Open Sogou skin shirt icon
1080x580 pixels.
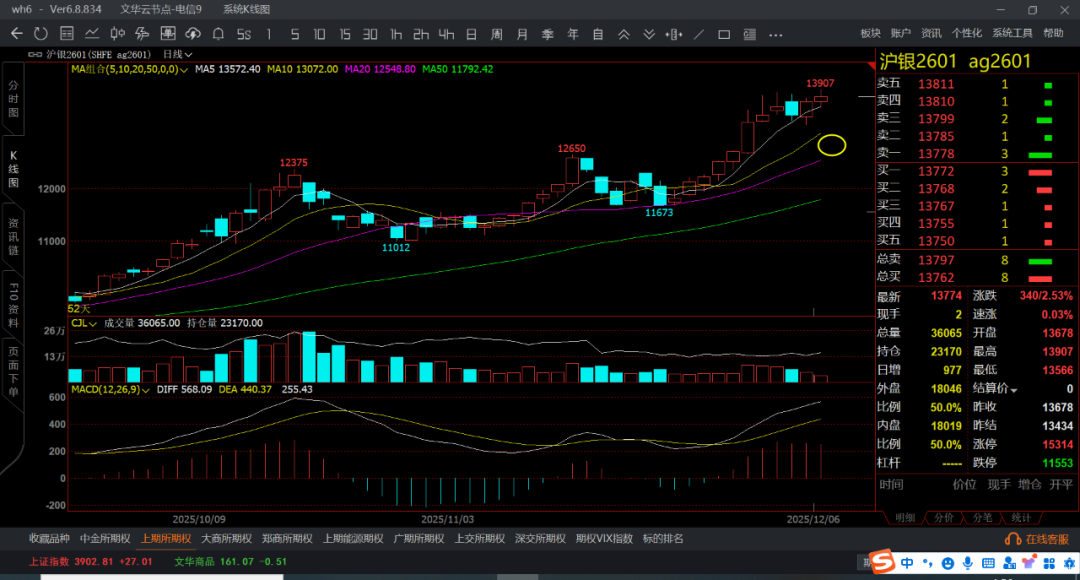pyautogui.click(x=1030, y=563)
